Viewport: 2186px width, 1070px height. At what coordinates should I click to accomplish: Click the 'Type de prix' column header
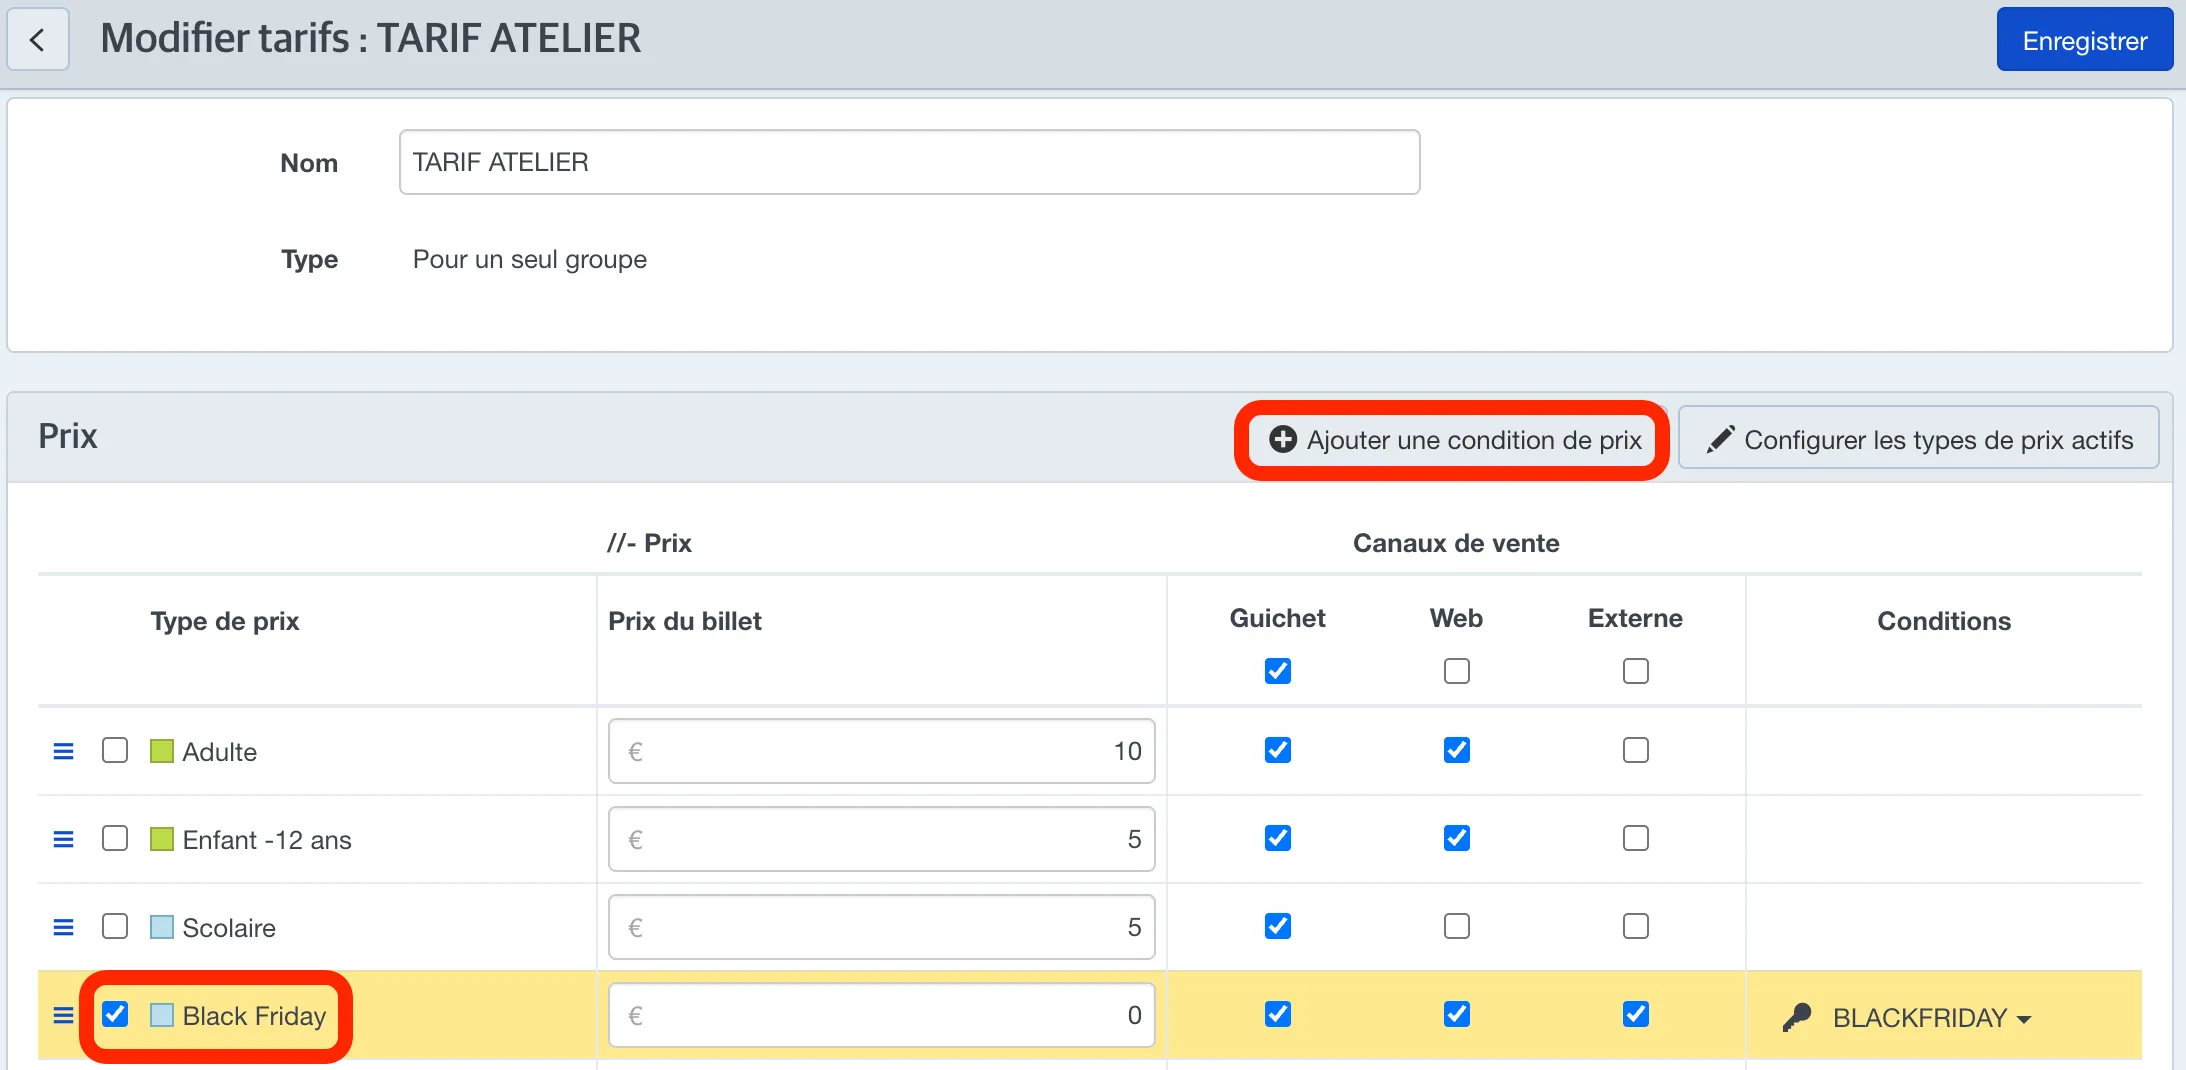click(x=225, y=621)
